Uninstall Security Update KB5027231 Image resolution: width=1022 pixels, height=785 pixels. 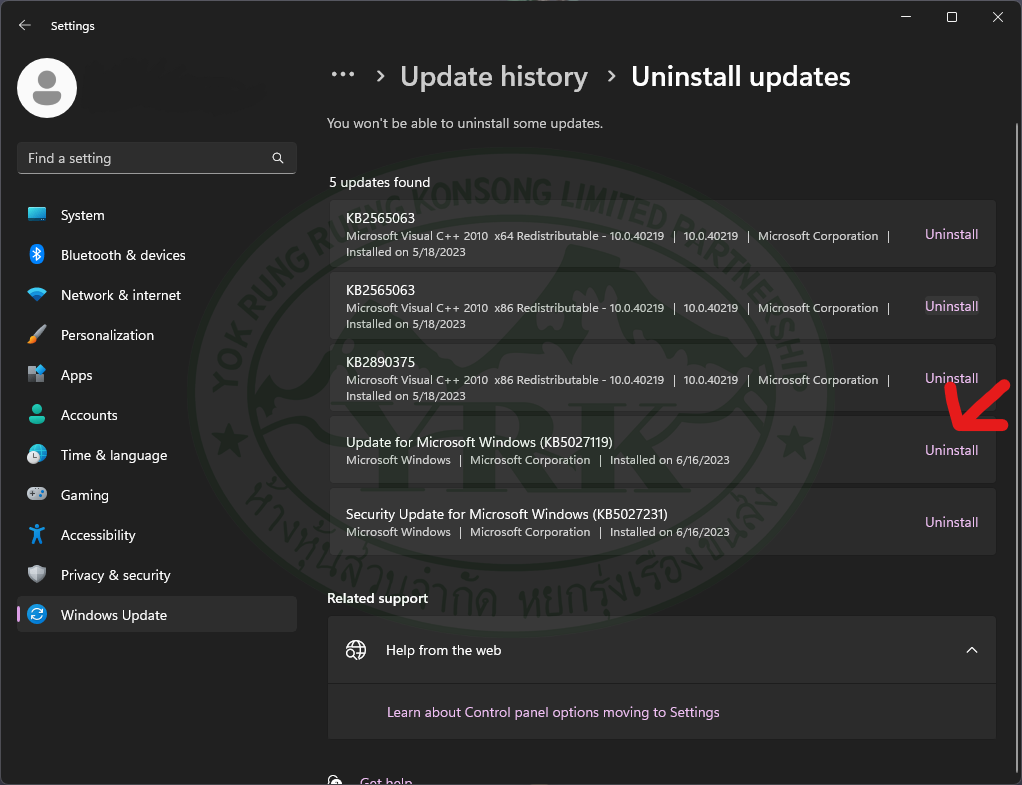tap(951, 522)
